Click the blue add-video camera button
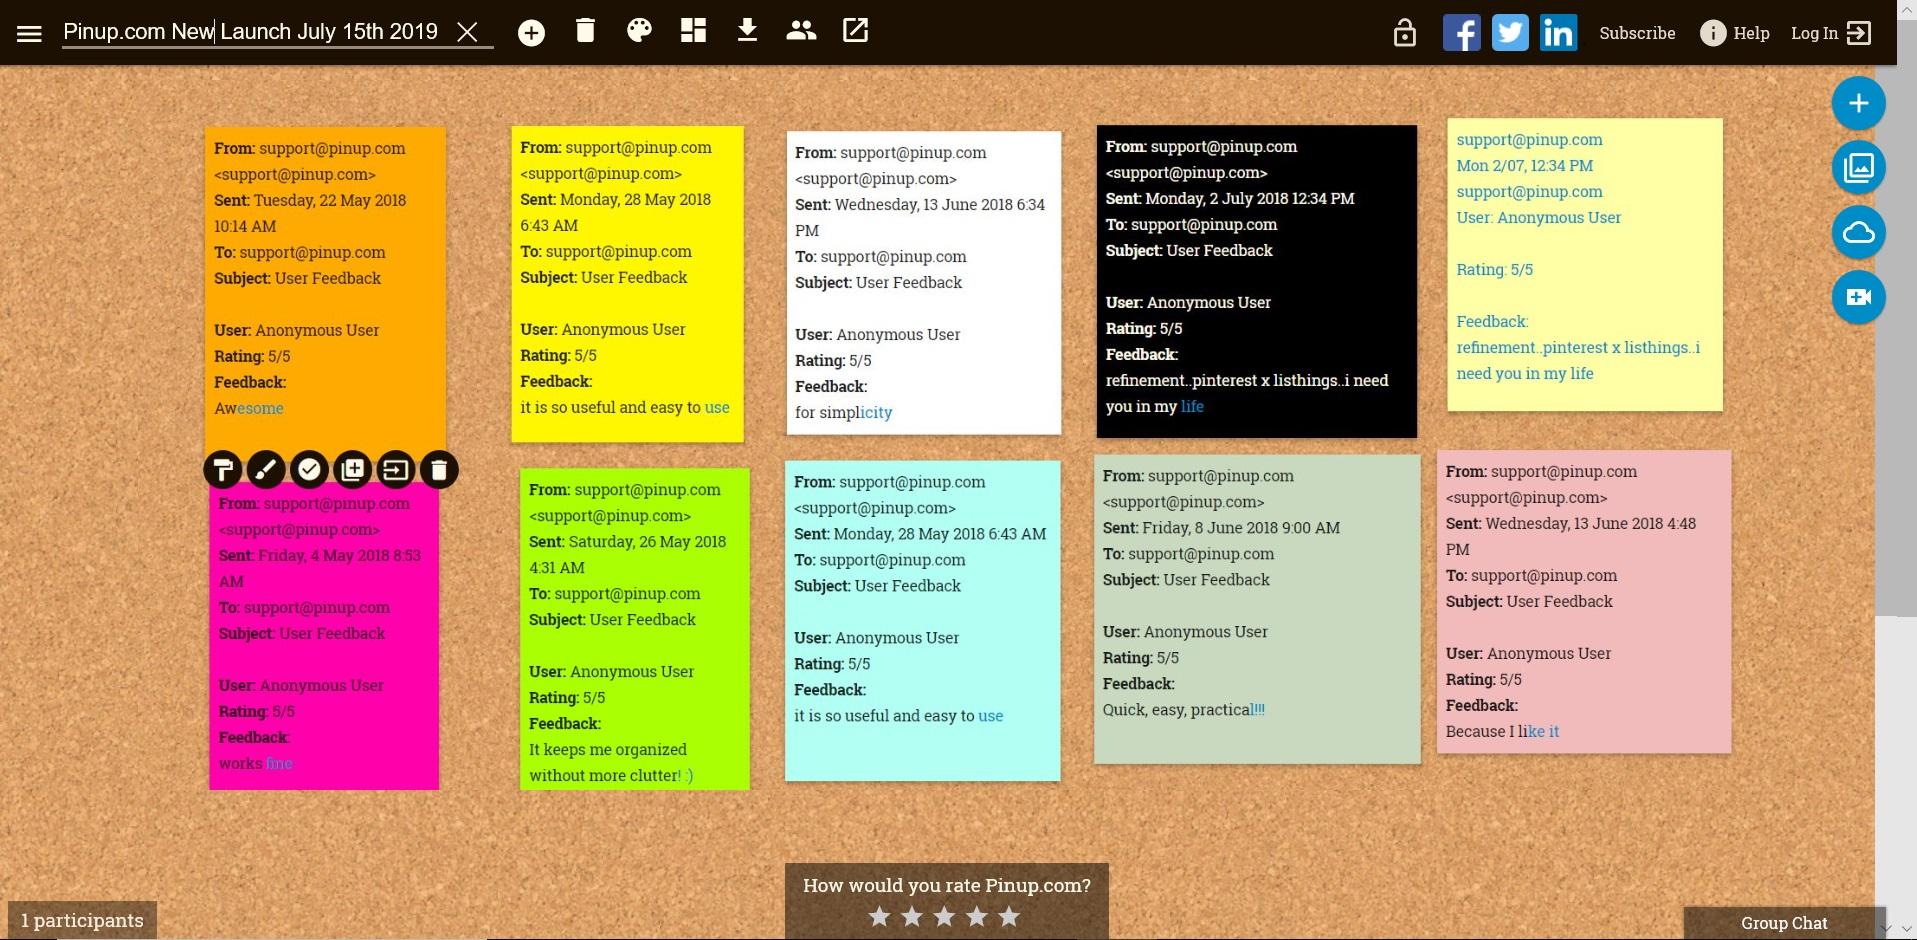 pyautogui.click(x=1858, y=298)
